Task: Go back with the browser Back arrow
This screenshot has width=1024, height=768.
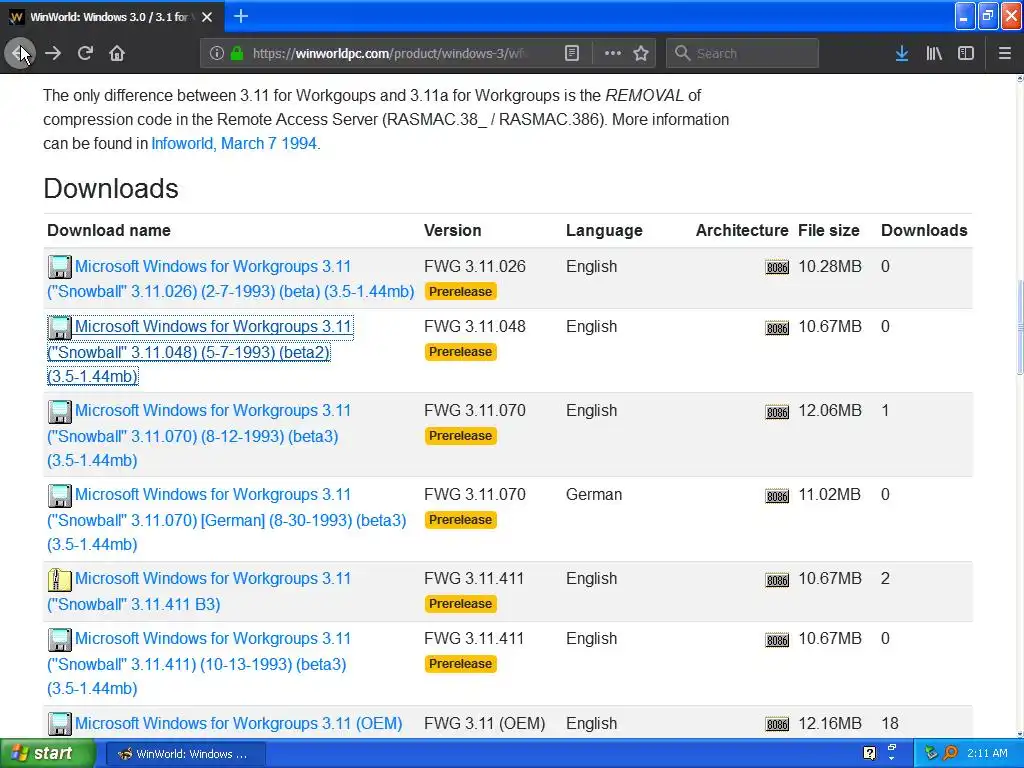Action: click(20, 53)
